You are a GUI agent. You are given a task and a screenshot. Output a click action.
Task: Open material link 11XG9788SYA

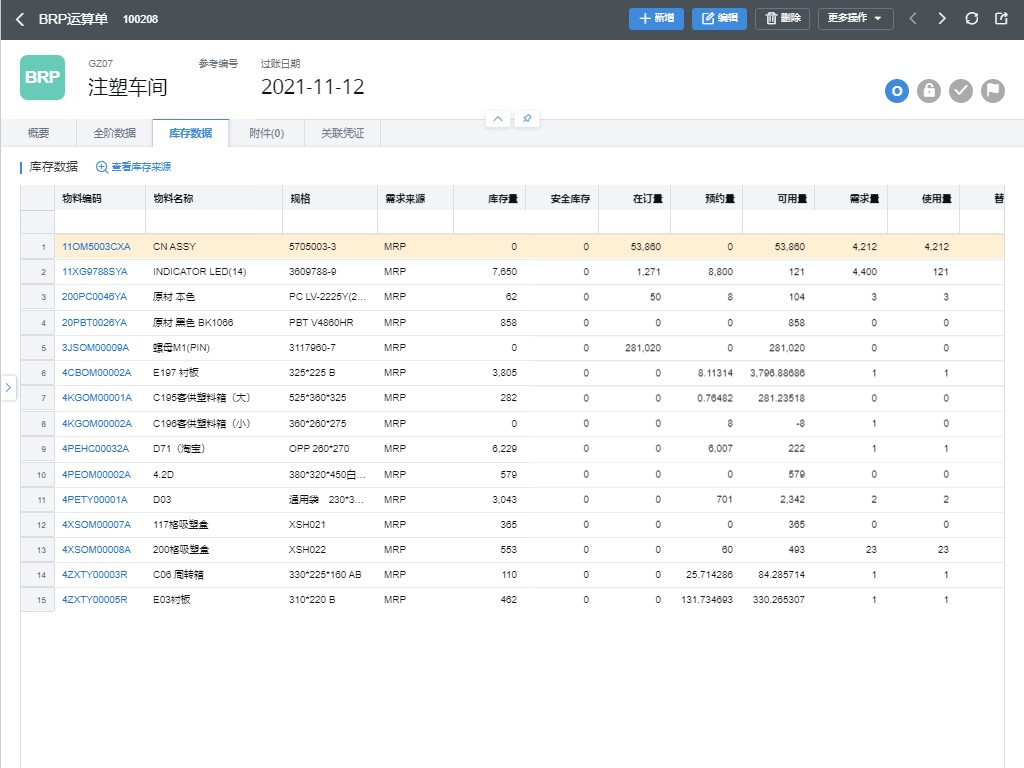[x=95, y=272]
